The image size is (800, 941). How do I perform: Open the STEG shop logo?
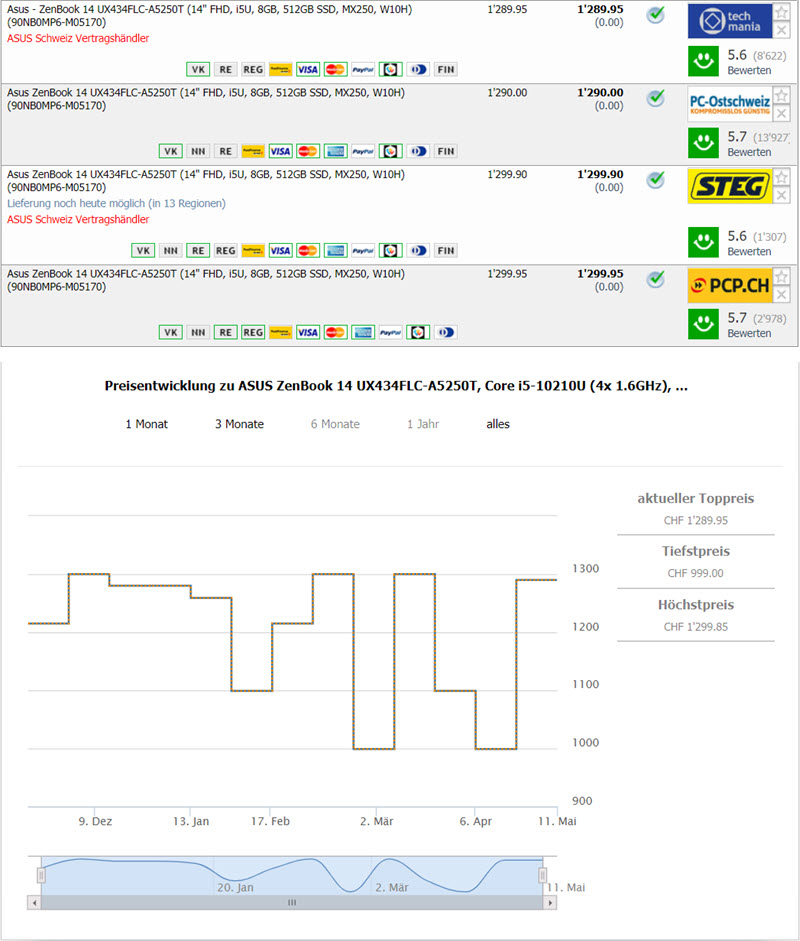pyautogui.click(x=729, y=187)
